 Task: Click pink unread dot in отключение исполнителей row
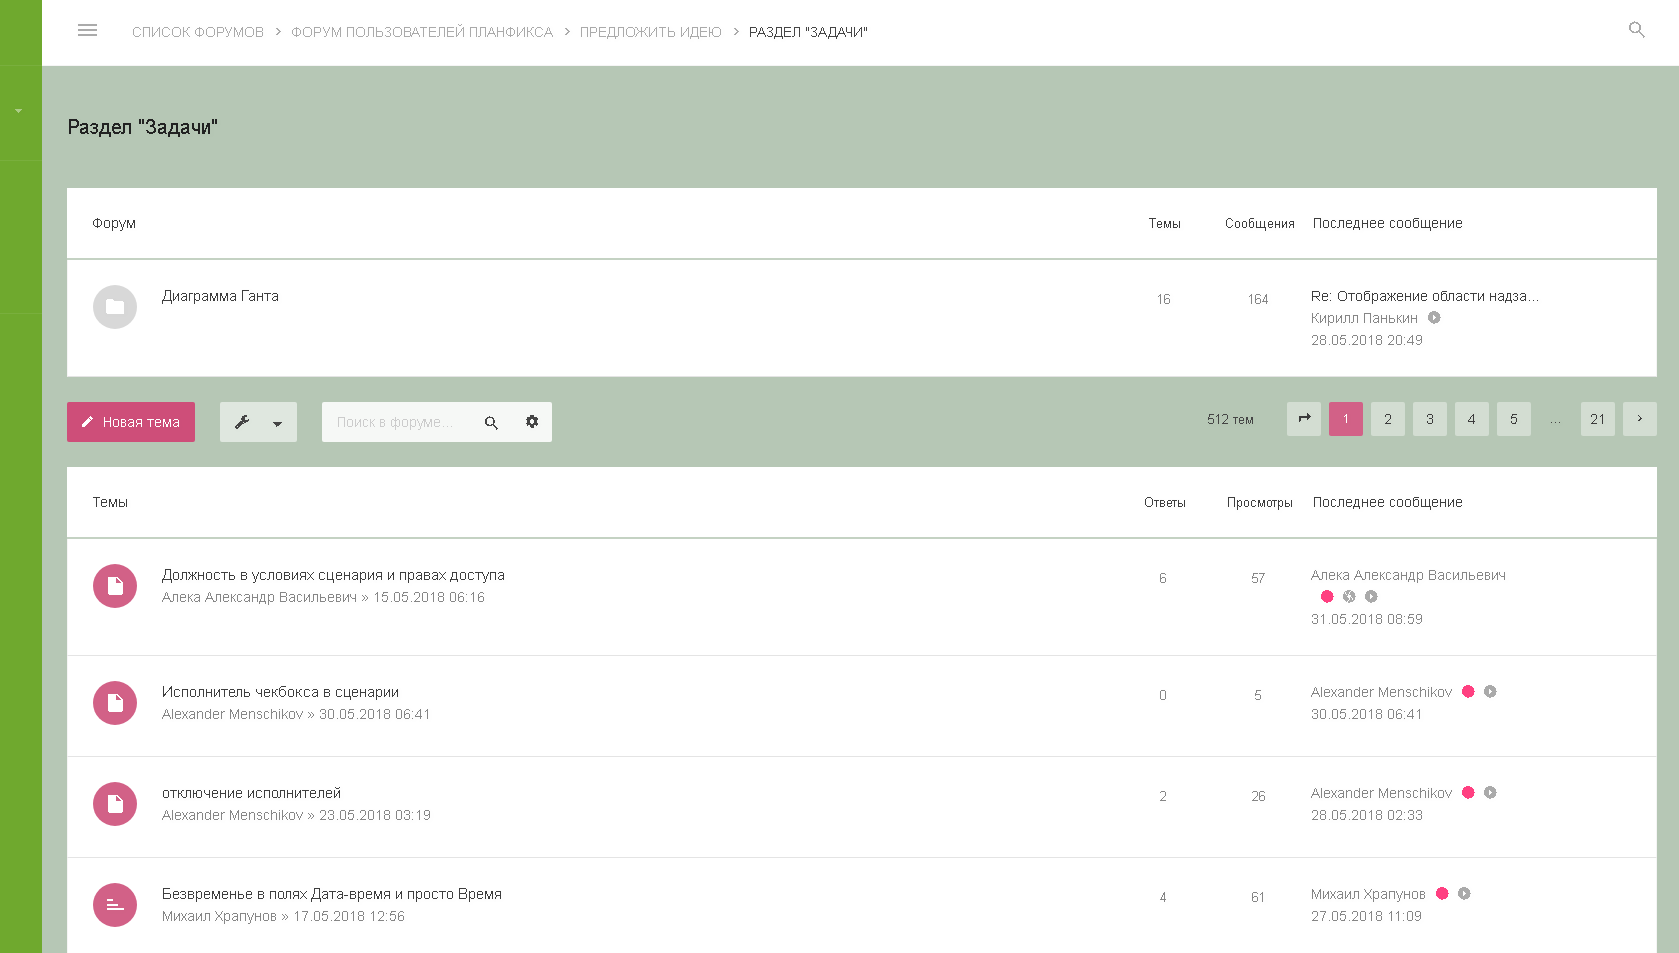(x=1468, y=792)
